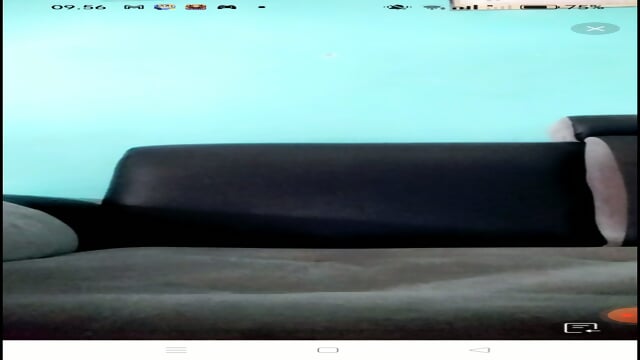The image size is (640, 360).
Task: Tap the Android back triangle
Action: point(480,350)
